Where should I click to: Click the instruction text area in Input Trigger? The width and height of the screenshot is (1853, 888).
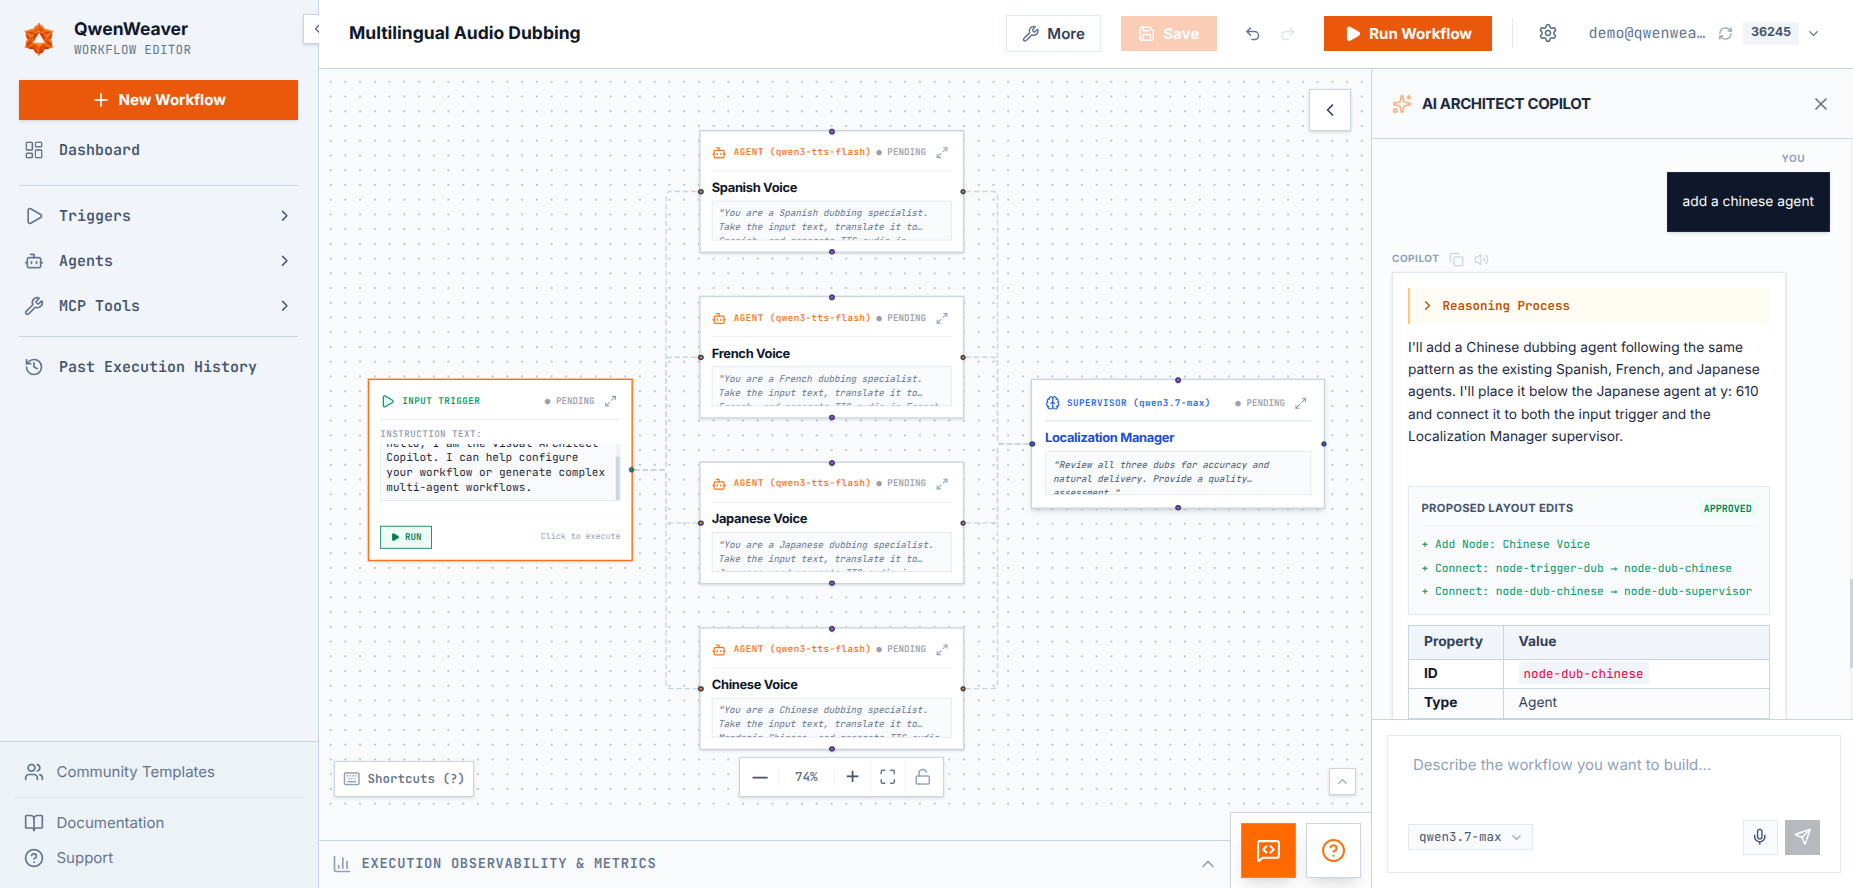(x=500, y=471)
